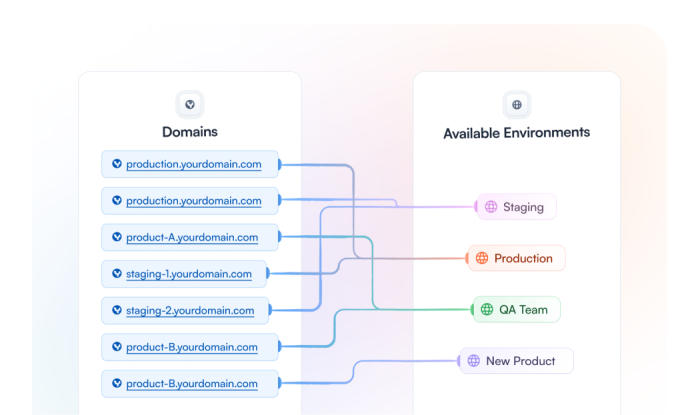This screenshot has height=415, width=700.
Task: Click the Available Environments heading
Action: [x=517, y=133]
